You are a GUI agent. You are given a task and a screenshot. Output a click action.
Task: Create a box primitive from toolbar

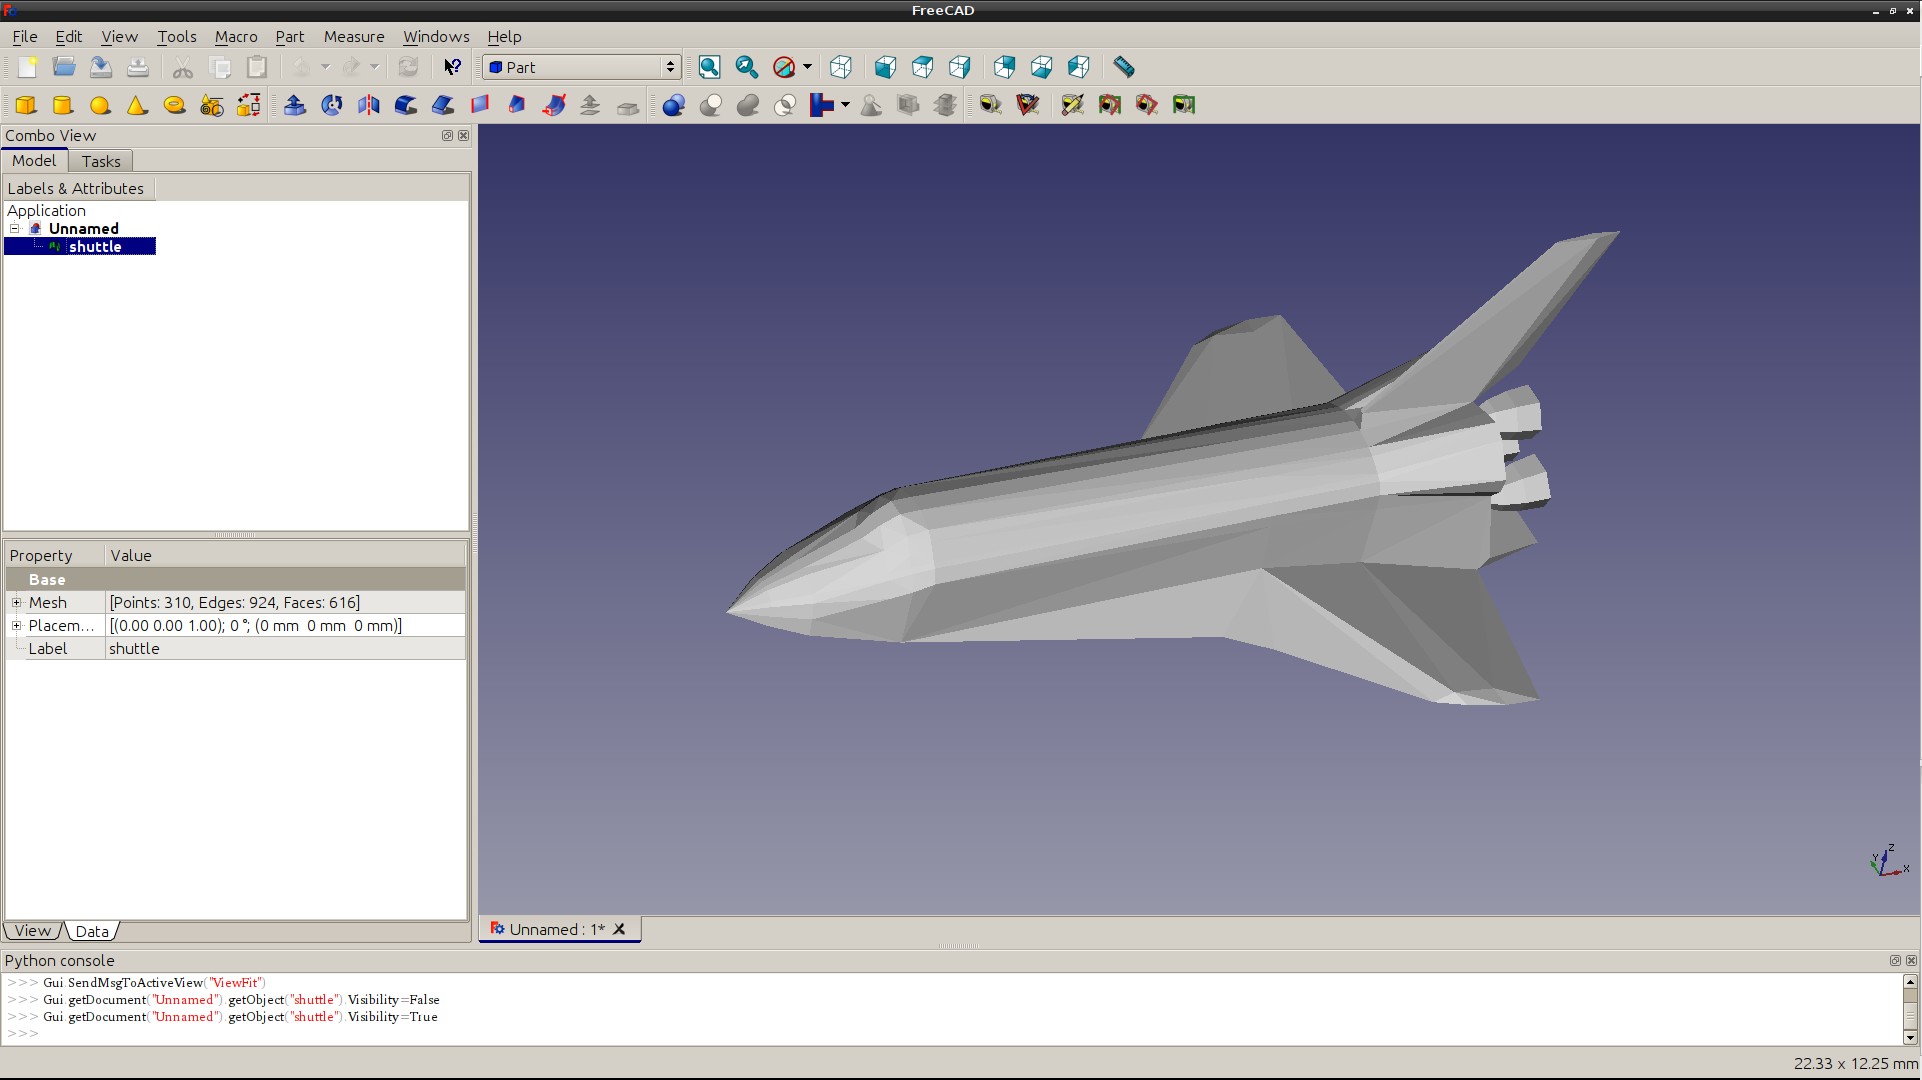[26, 105]
